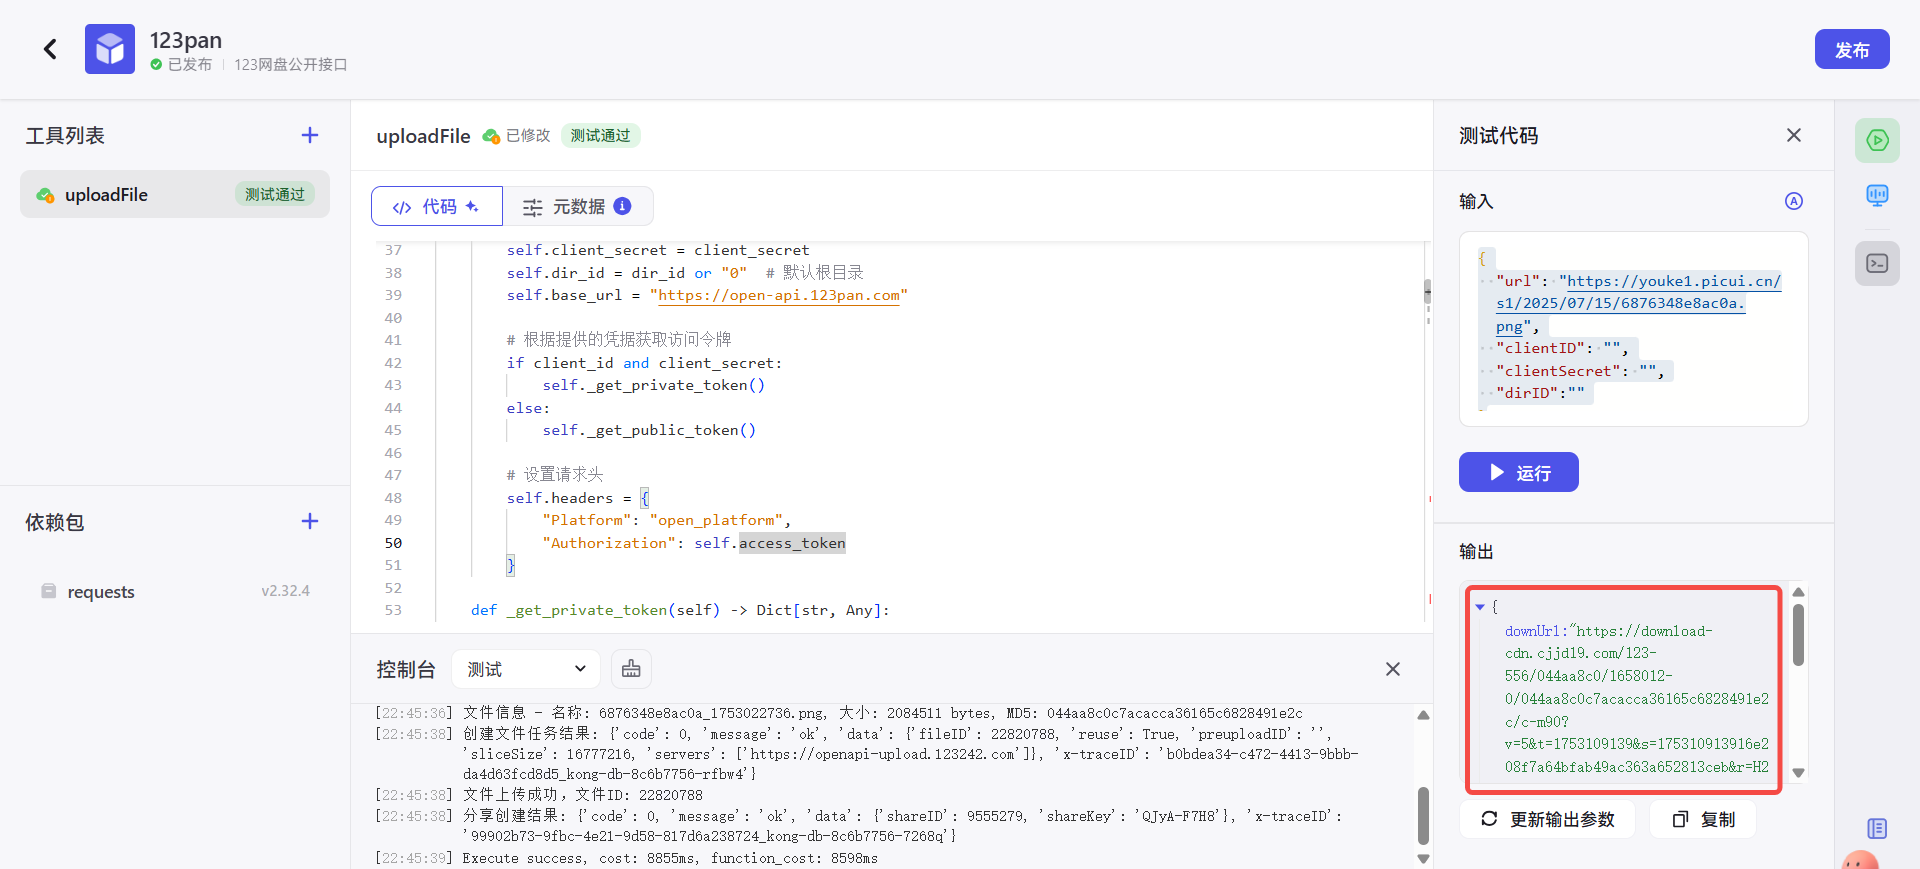Open the terminal console icon in right sidebar
Image resolution: width=1920 pixels, height=869 pixels.
click(x=1878, y=264)
